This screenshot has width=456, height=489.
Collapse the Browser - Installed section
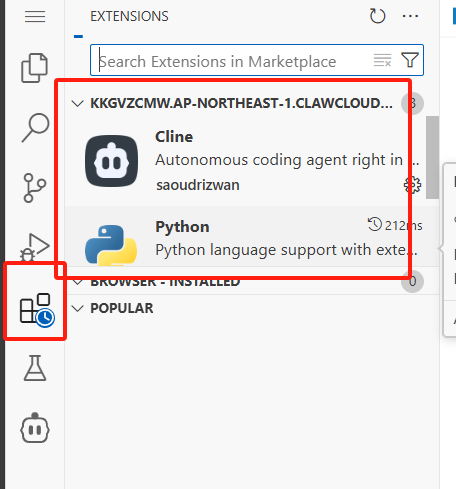click(x=77, y=282)
